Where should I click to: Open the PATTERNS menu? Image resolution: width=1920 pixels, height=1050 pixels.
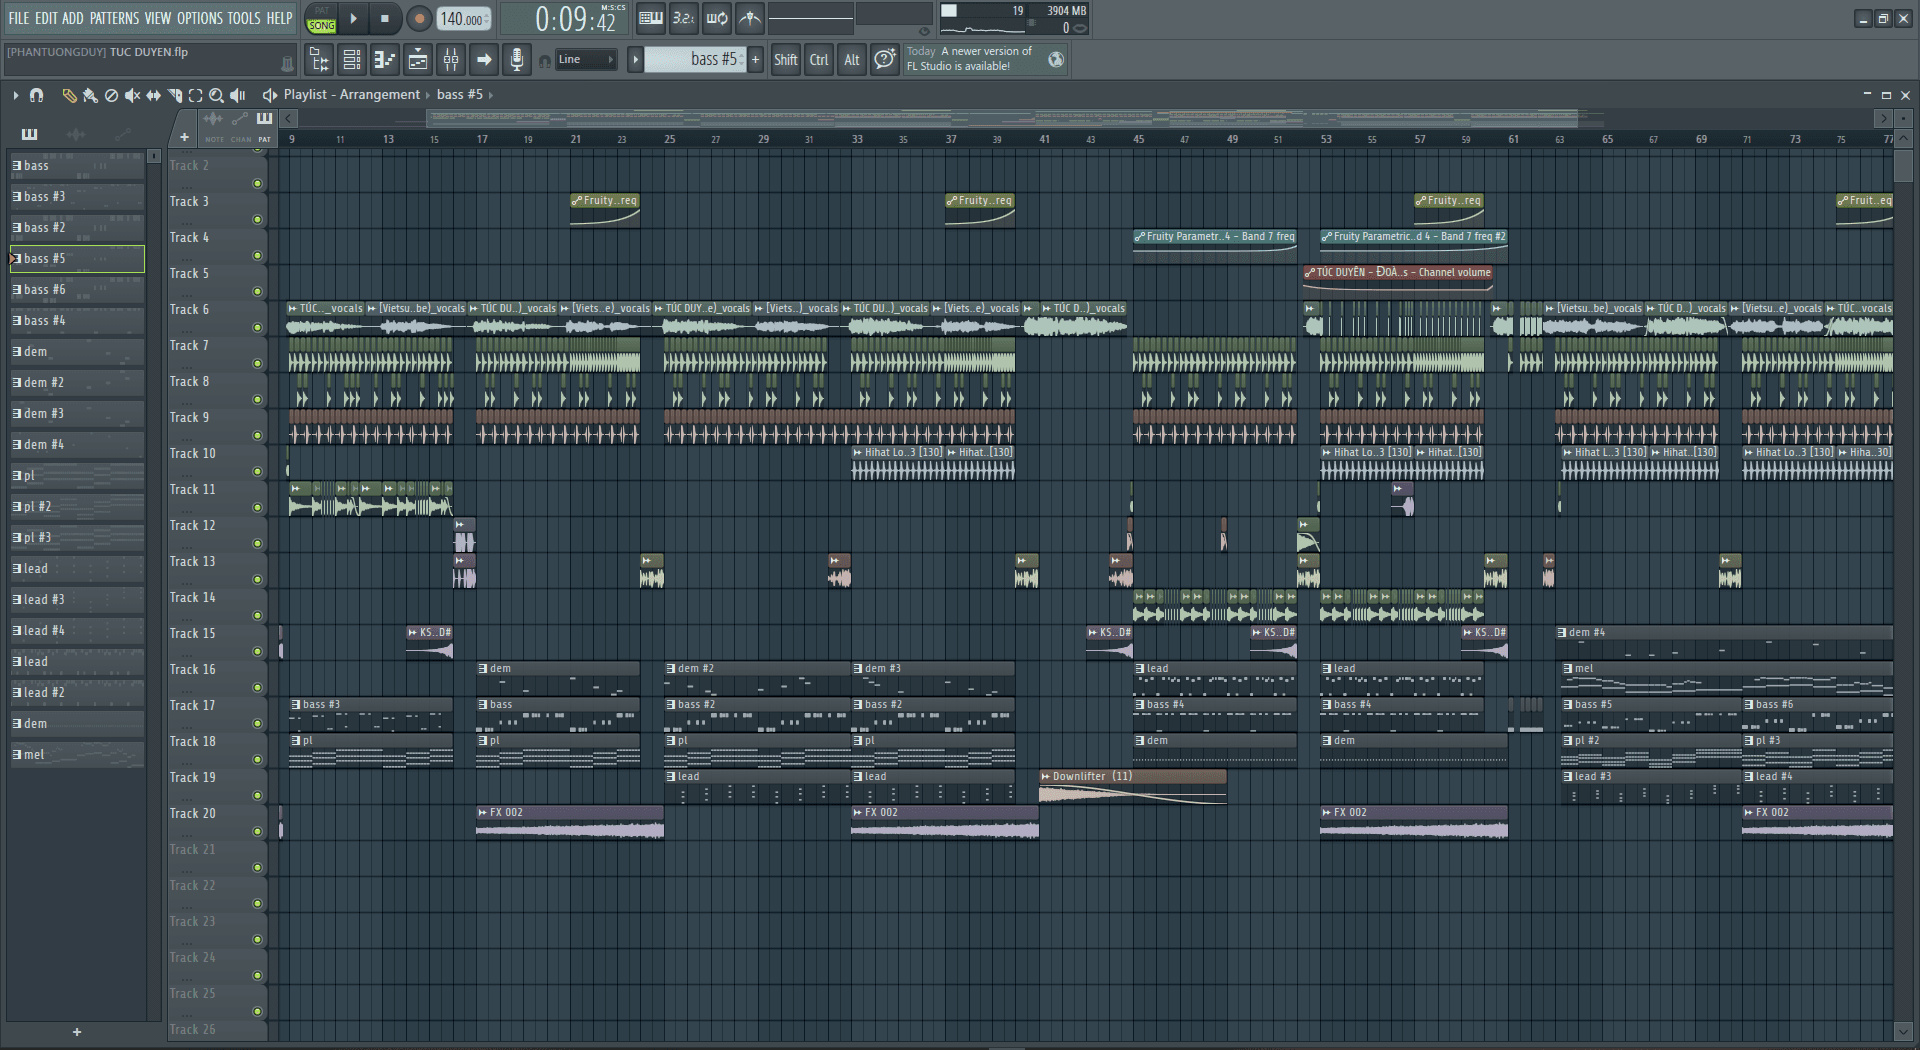pyautogui.click(x=114, y=18)
